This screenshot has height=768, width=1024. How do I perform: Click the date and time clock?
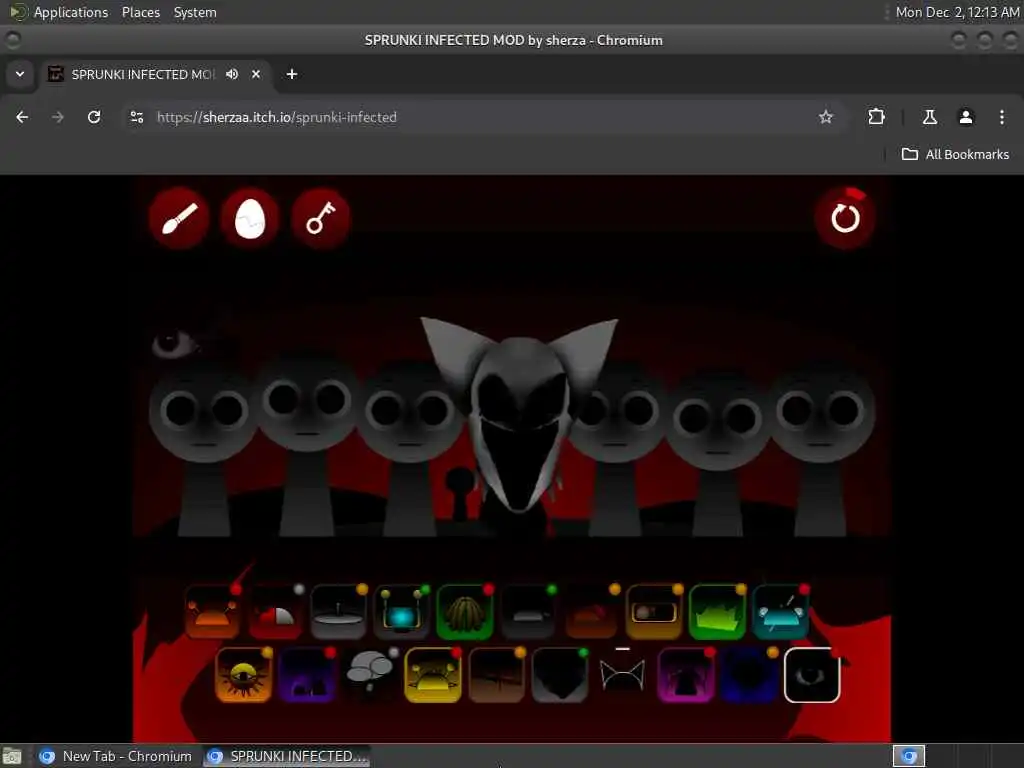(957, 12)
